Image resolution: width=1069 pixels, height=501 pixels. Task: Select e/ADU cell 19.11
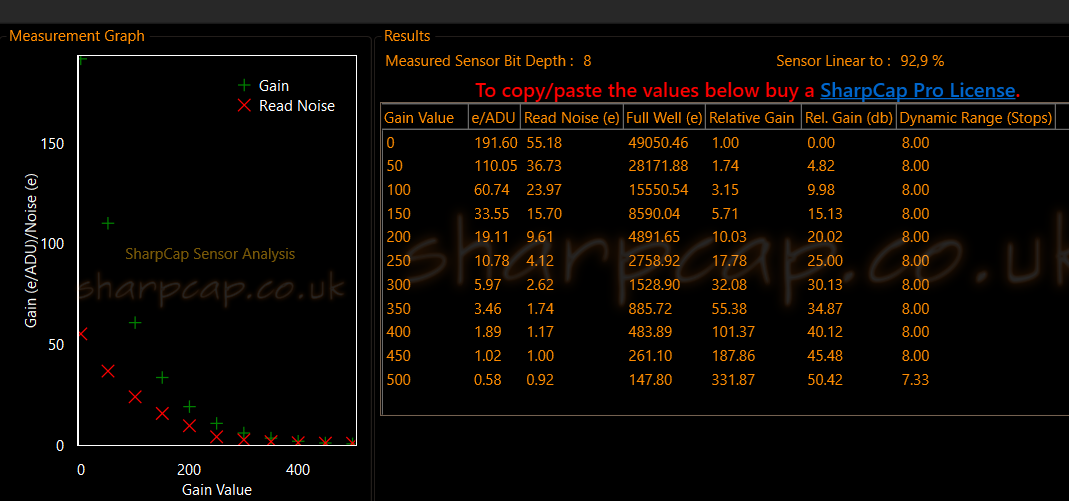pyautogui.click(x=491, y=237)
